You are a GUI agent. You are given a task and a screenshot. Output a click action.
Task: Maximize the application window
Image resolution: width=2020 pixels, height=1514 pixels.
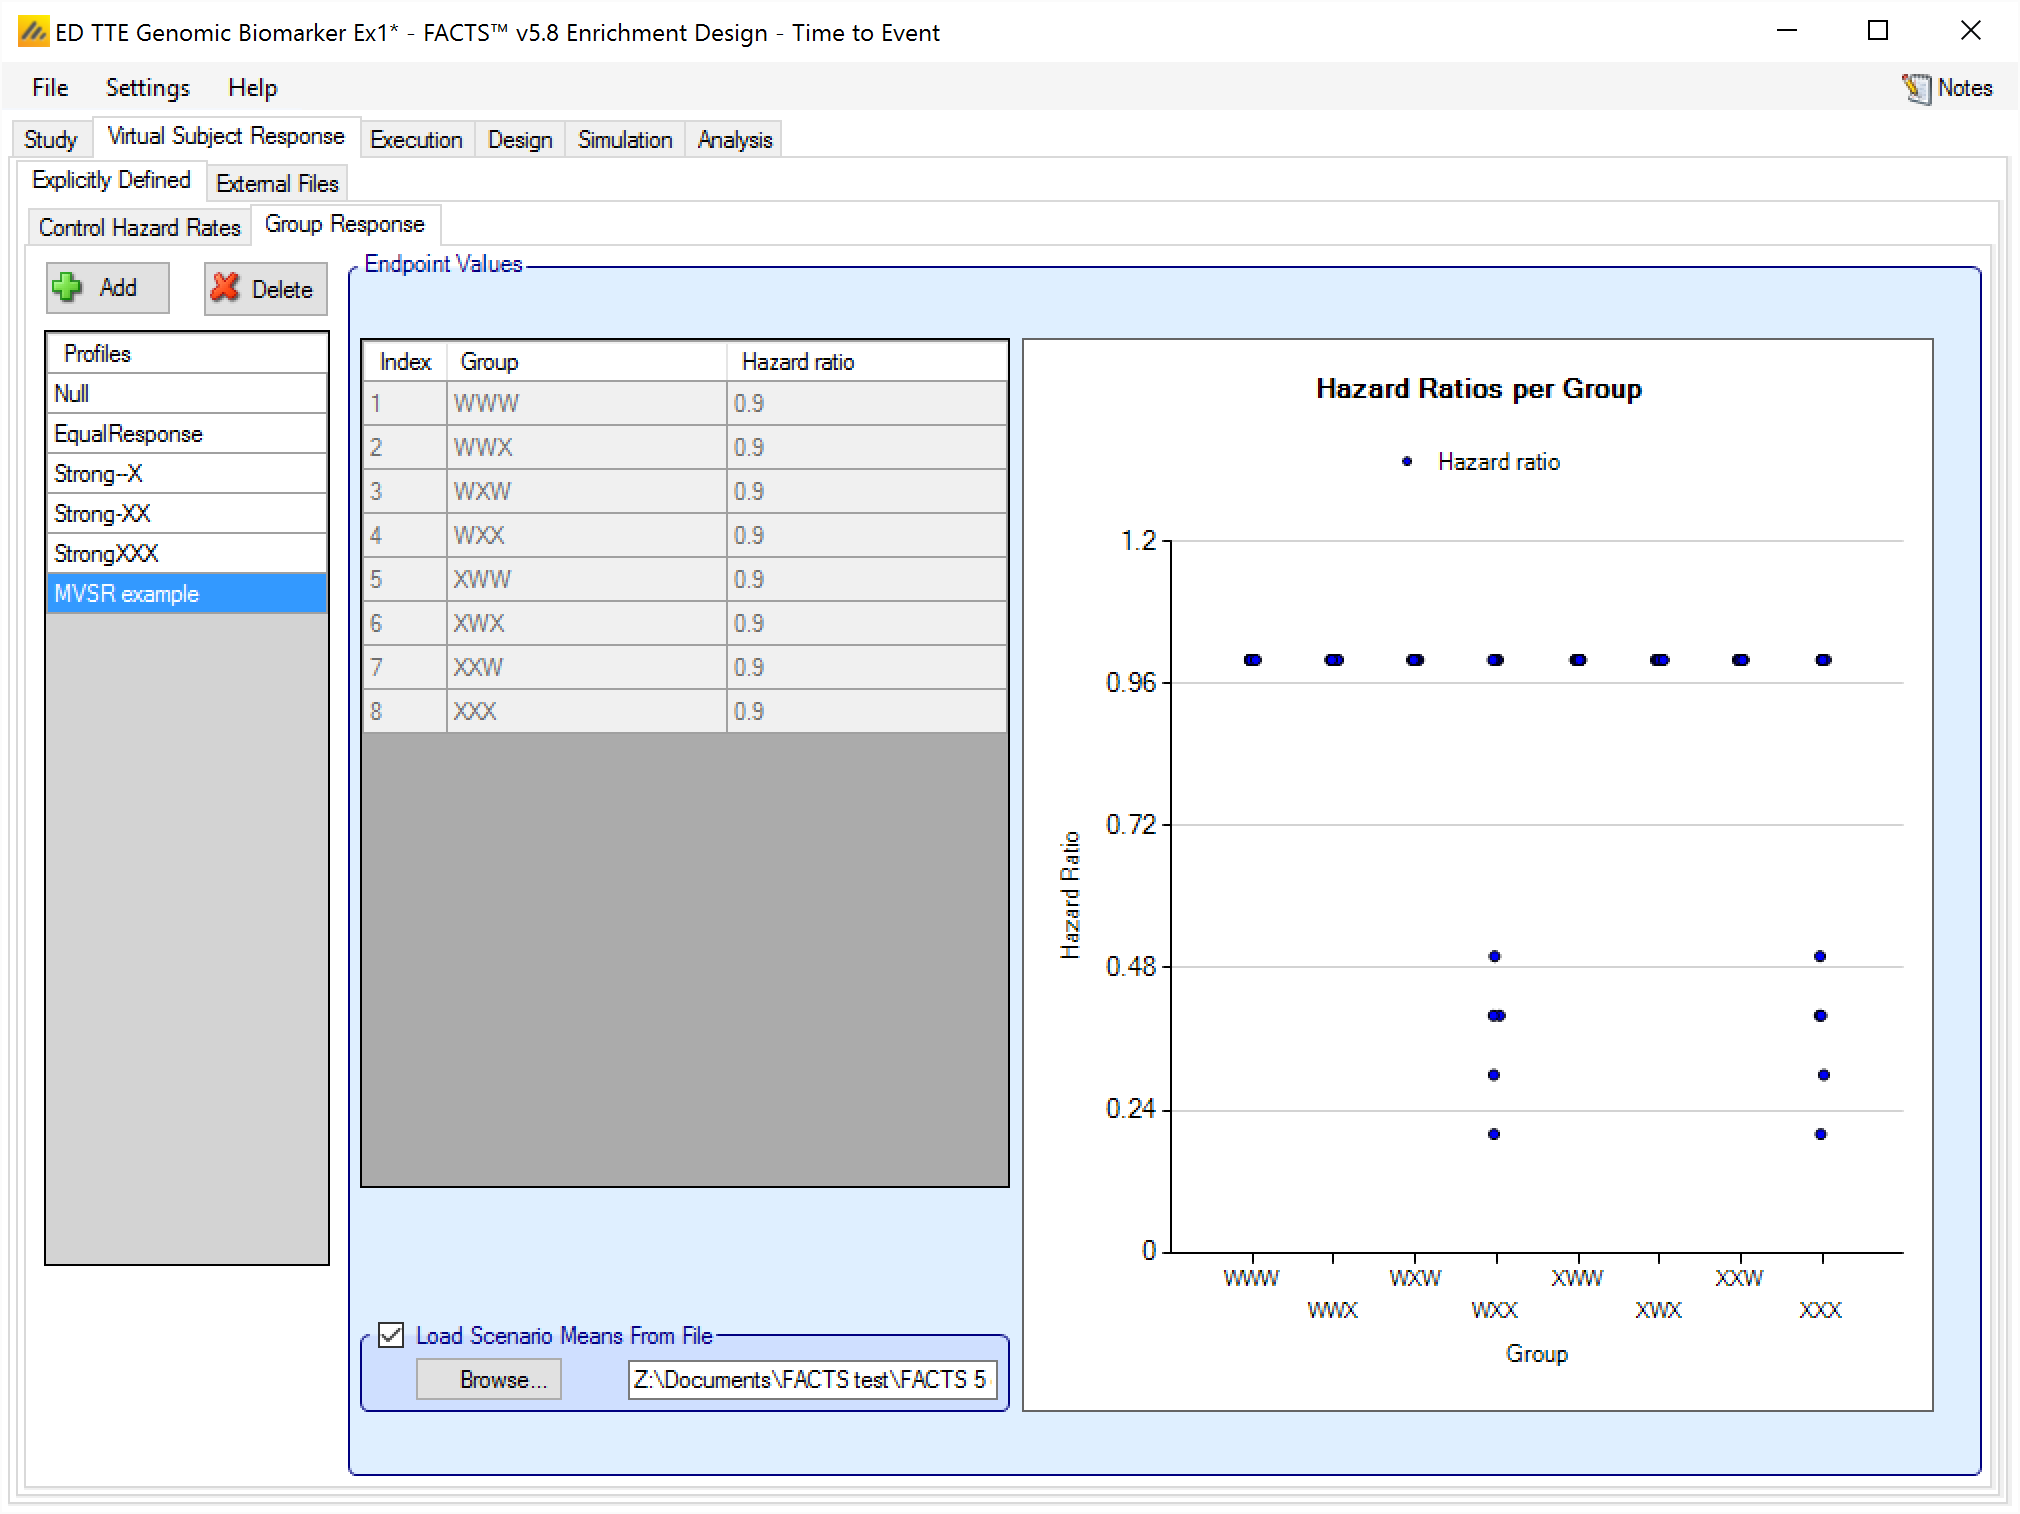click(1877, 31)
